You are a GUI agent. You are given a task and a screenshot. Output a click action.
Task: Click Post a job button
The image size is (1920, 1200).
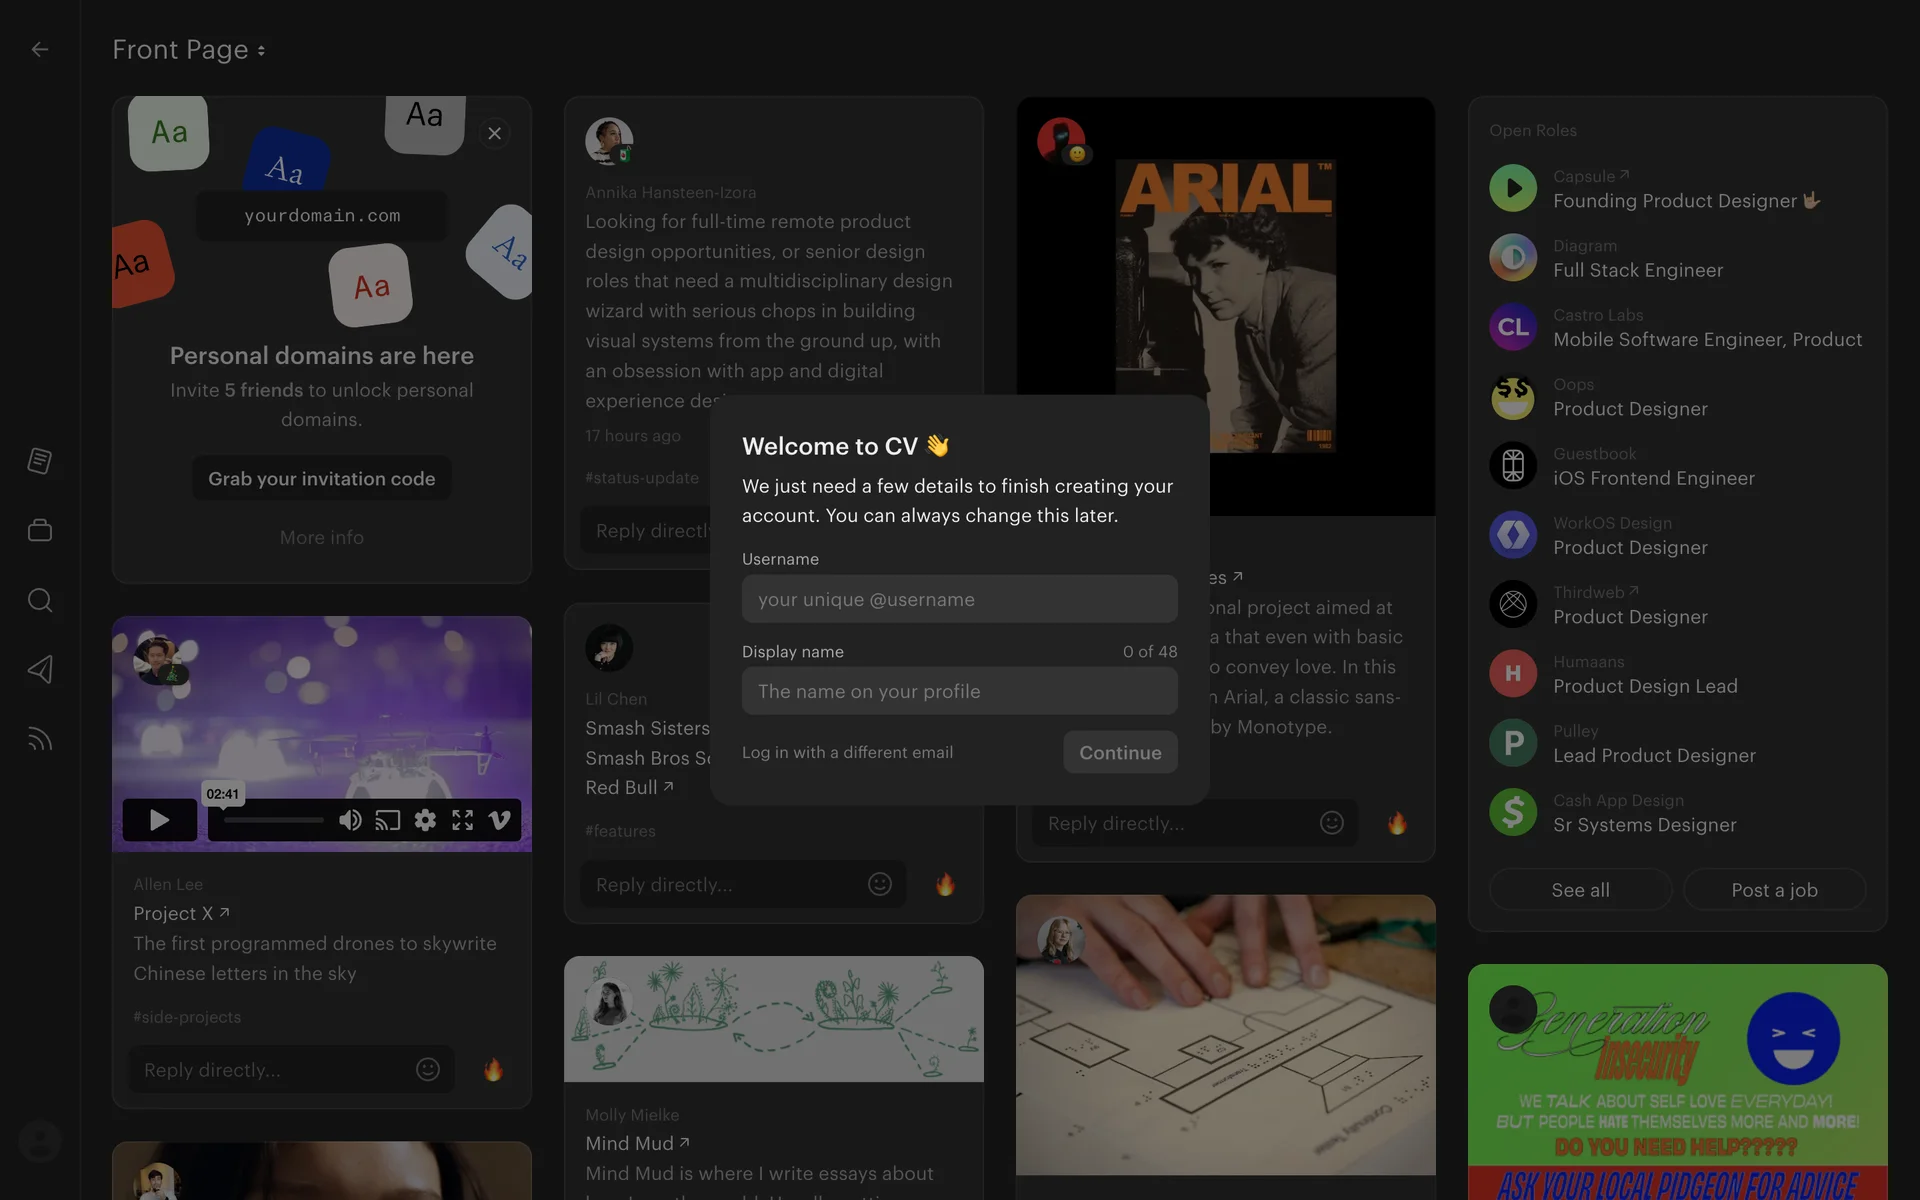pyautogui.click(x=1774, y=890)
